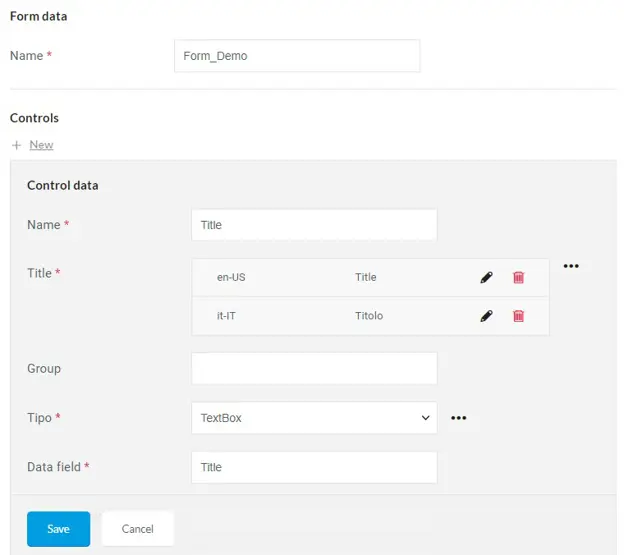The height and width of the screenshot is (555, 624).
Task: Focus the Data field input
Action: (x=313, y=467)
